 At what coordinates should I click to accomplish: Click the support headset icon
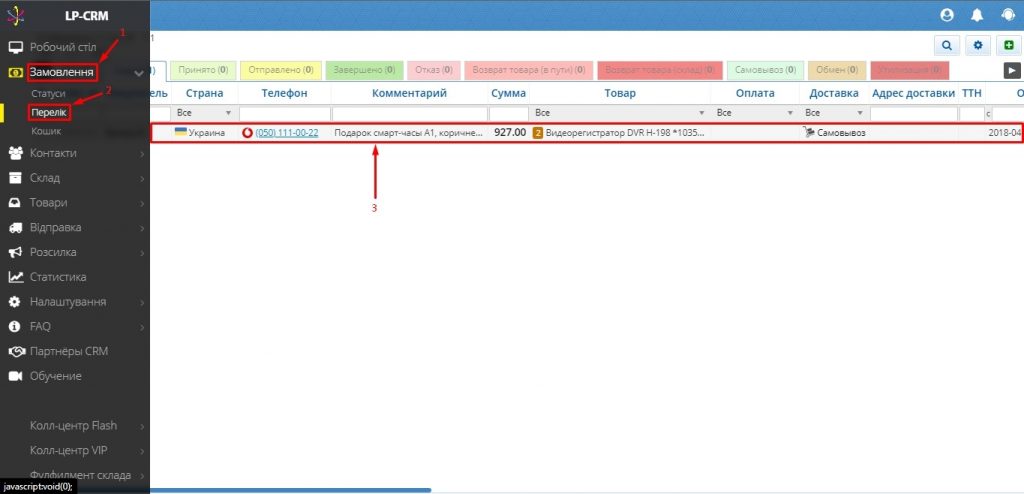click(x=1008, y=15)
